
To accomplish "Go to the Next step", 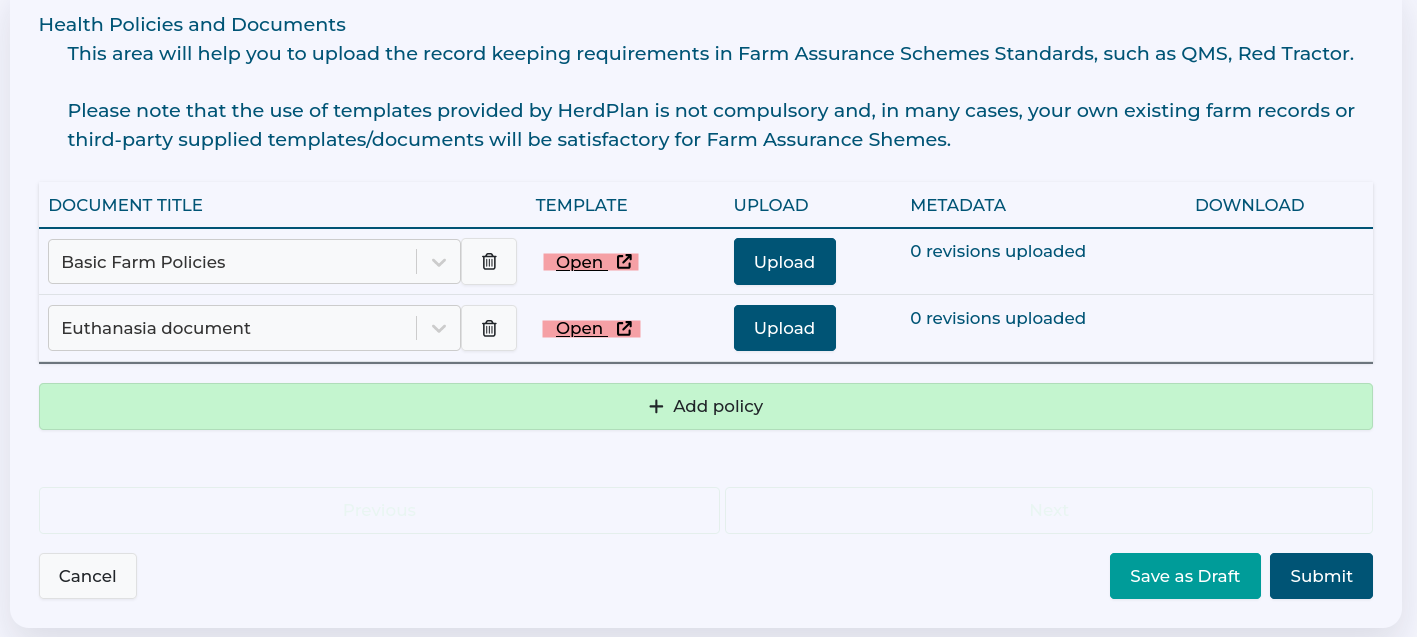I will click(x=1049, y=510).
